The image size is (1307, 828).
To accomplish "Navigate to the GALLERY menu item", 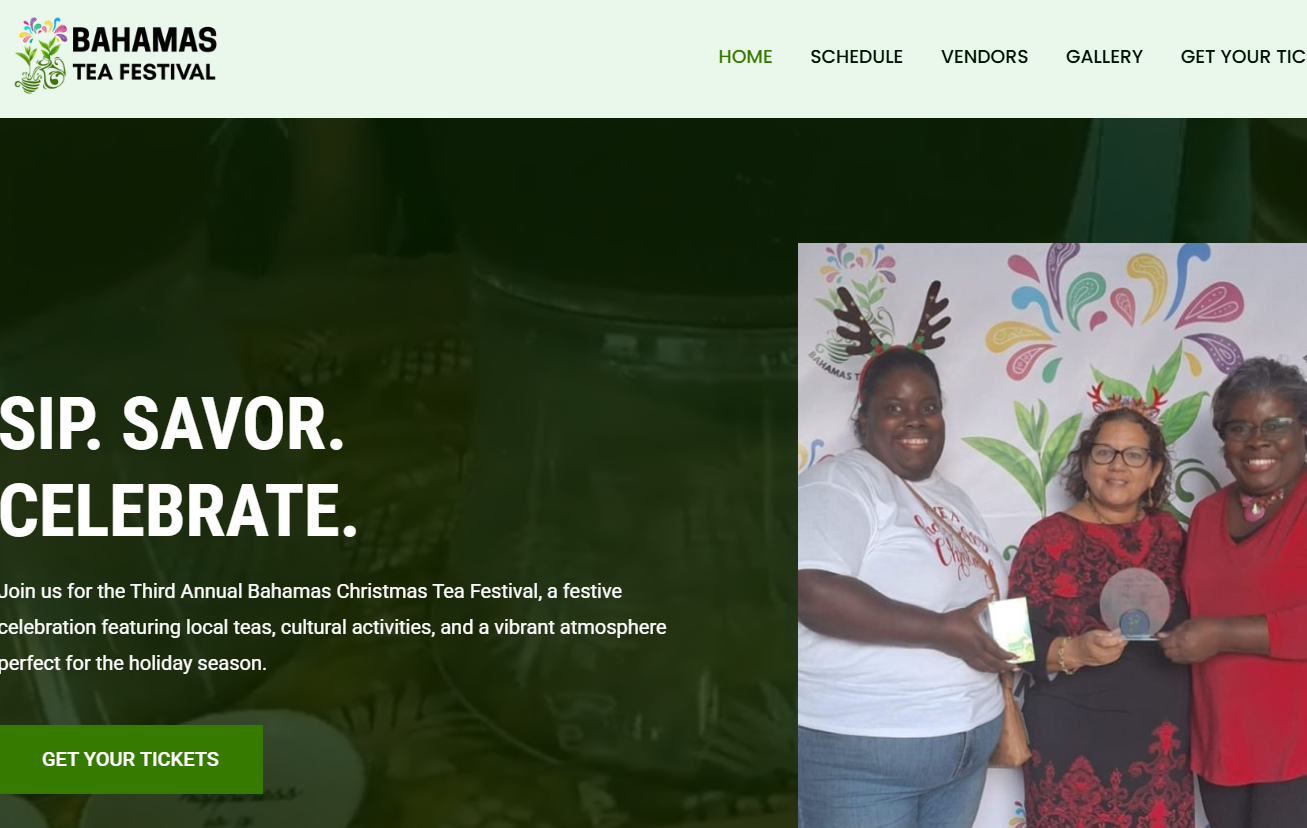I will coord(1104,57).
